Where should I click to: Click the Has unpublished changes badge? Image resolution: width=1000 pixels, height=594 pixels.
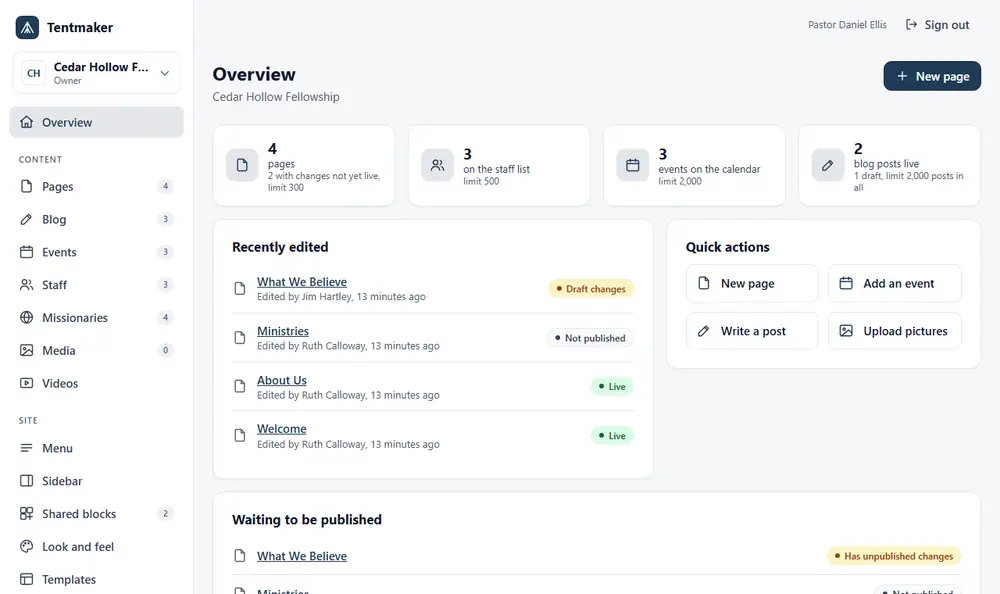pyautogui.click(x=894, y=556)
